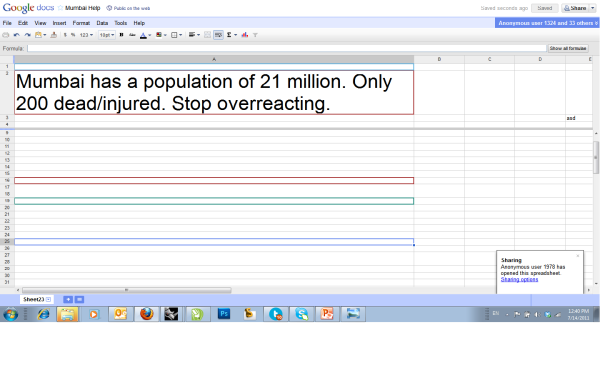
Task: Open the alignment dropdown arrow
Action: [199, 35]
